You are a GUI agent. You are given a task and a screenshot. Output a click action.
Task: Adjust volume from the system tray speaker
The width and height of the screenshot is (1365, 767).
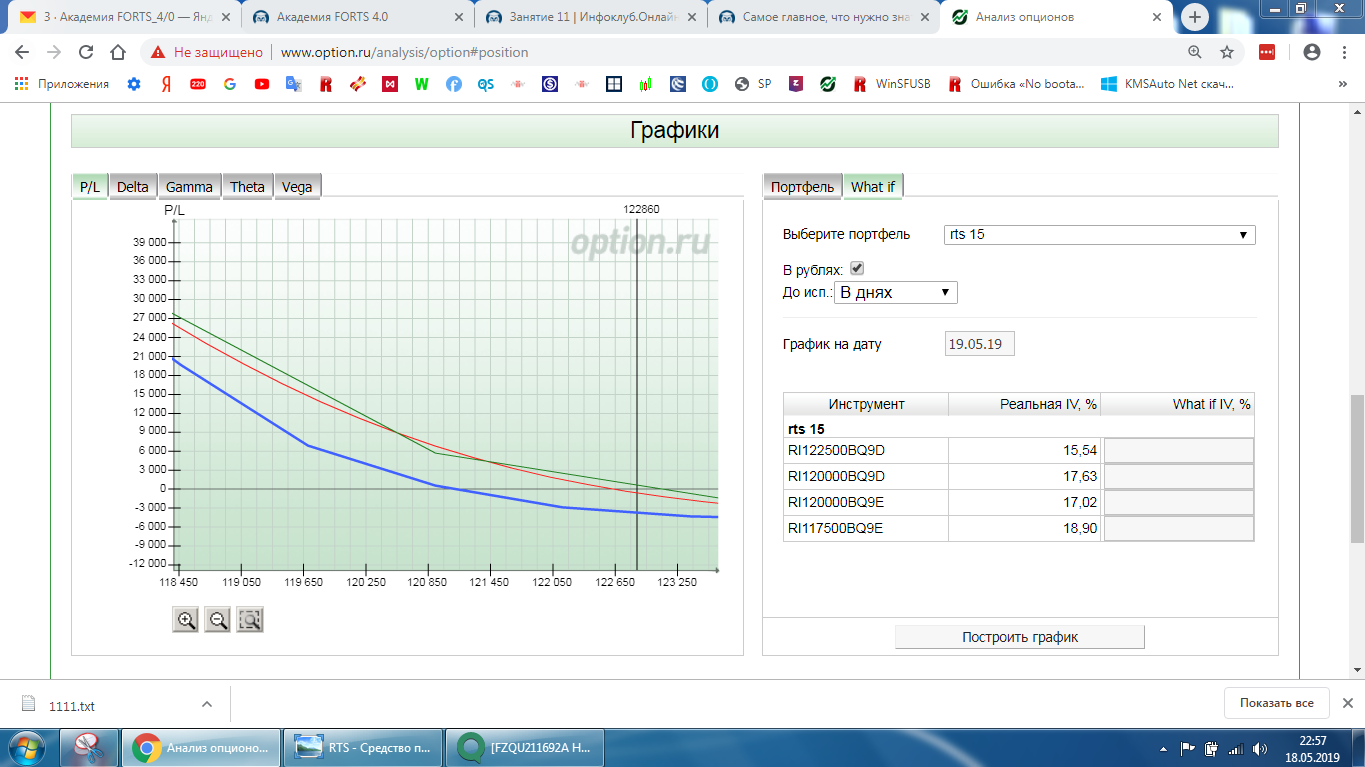[1258, 748]
